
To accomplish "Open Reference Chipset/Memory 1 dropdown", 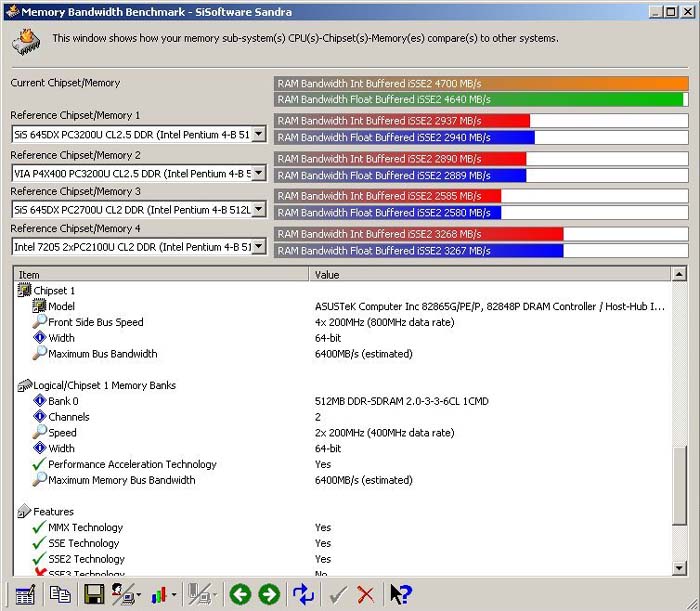I will point(259,134).
